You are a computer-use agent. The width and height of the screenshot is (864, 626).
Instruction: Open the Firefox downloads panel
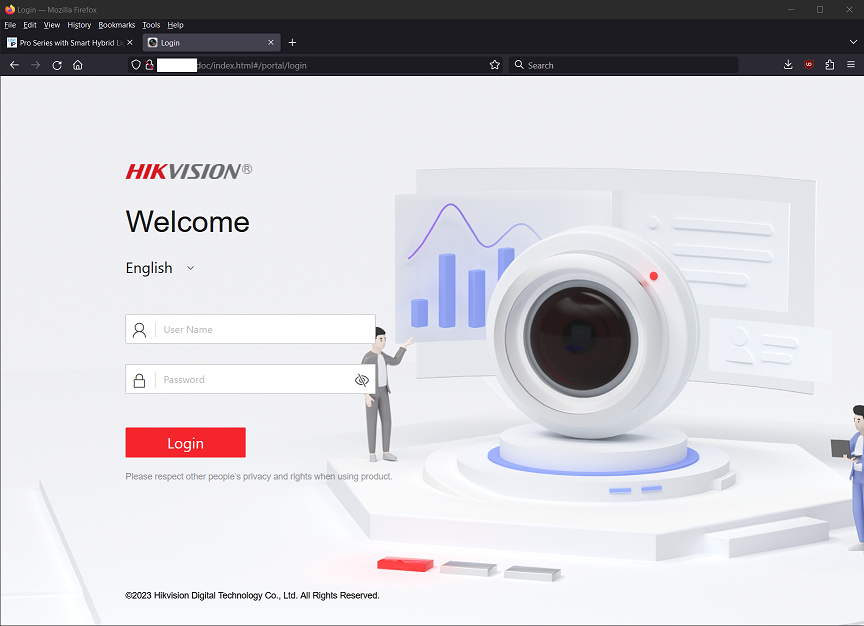[788, 65]
